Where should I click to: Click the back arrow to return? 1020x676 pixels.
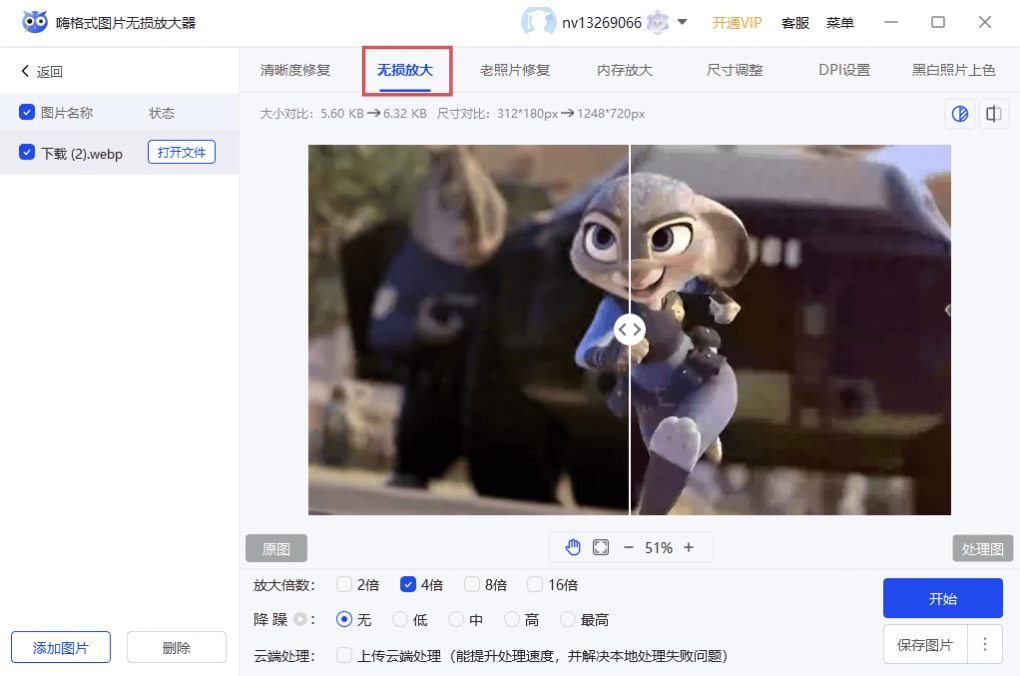26,72
